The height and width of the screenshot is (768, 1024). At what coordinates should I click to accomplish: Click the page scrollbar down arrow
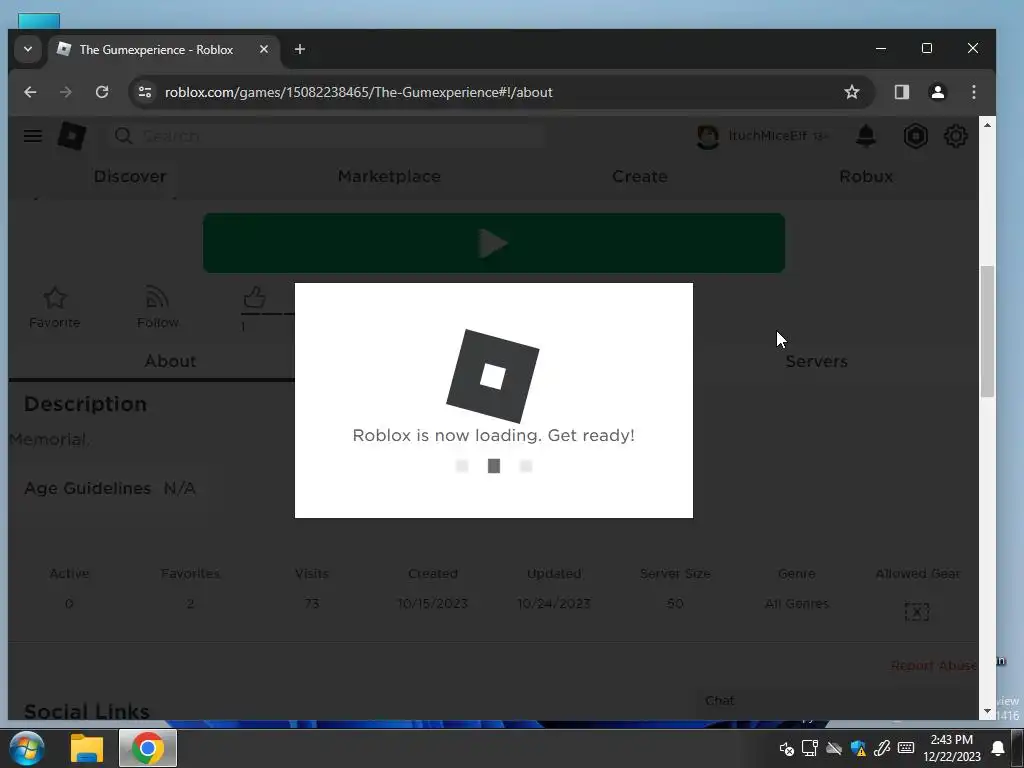tap(987, 711)
